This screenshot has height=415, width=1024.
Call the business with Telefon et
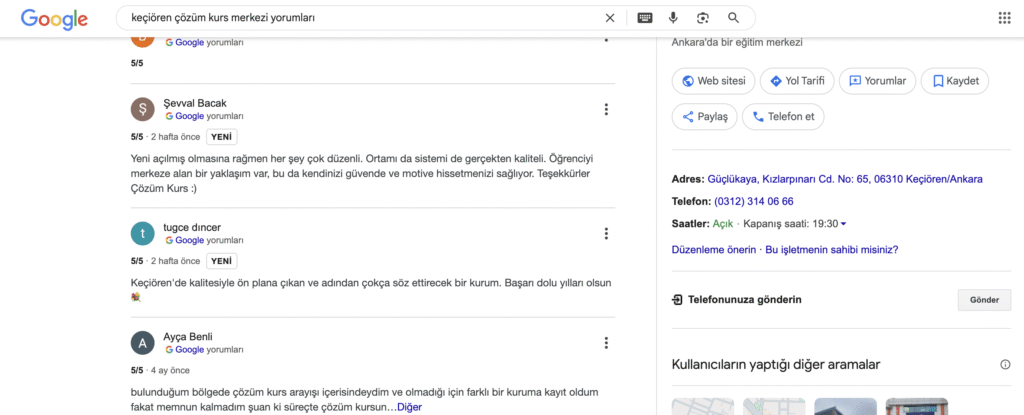(783, 117)
